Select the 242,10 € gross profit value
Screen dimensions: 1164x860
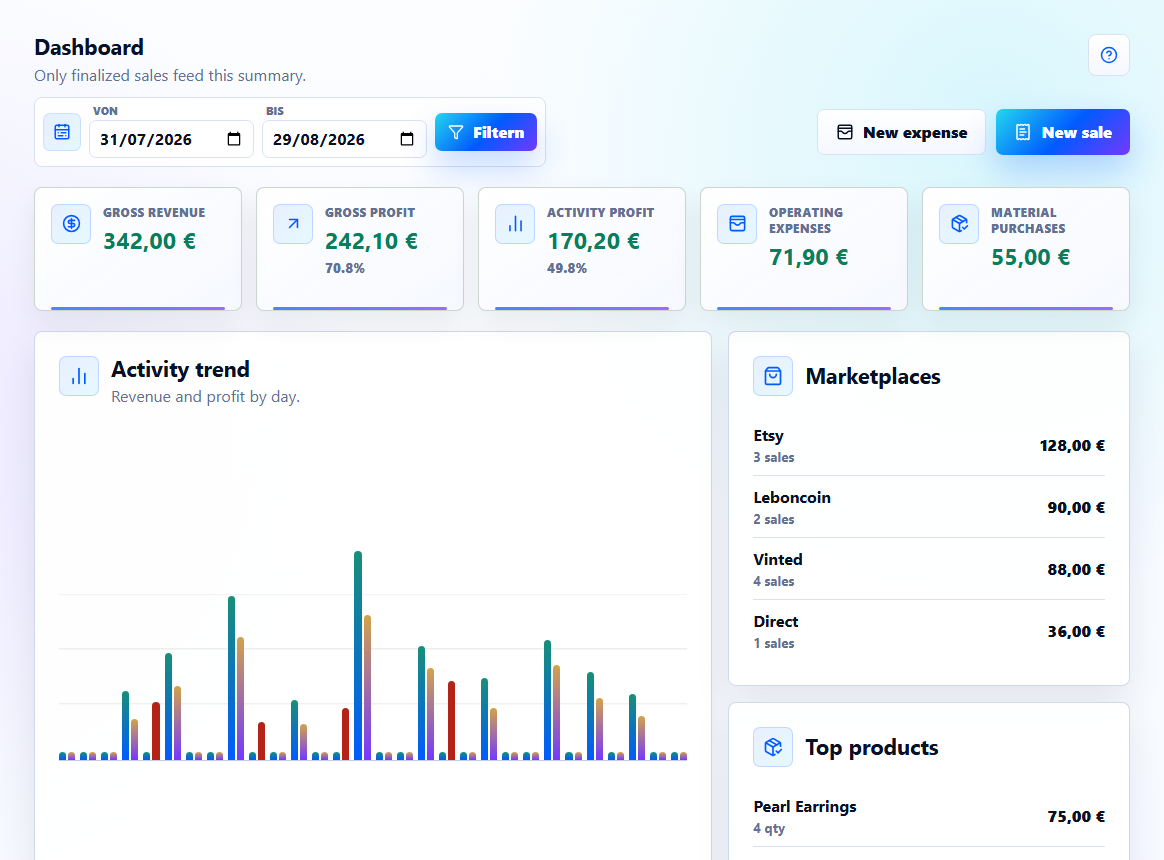pyautogui.click(x=371, y=241)
